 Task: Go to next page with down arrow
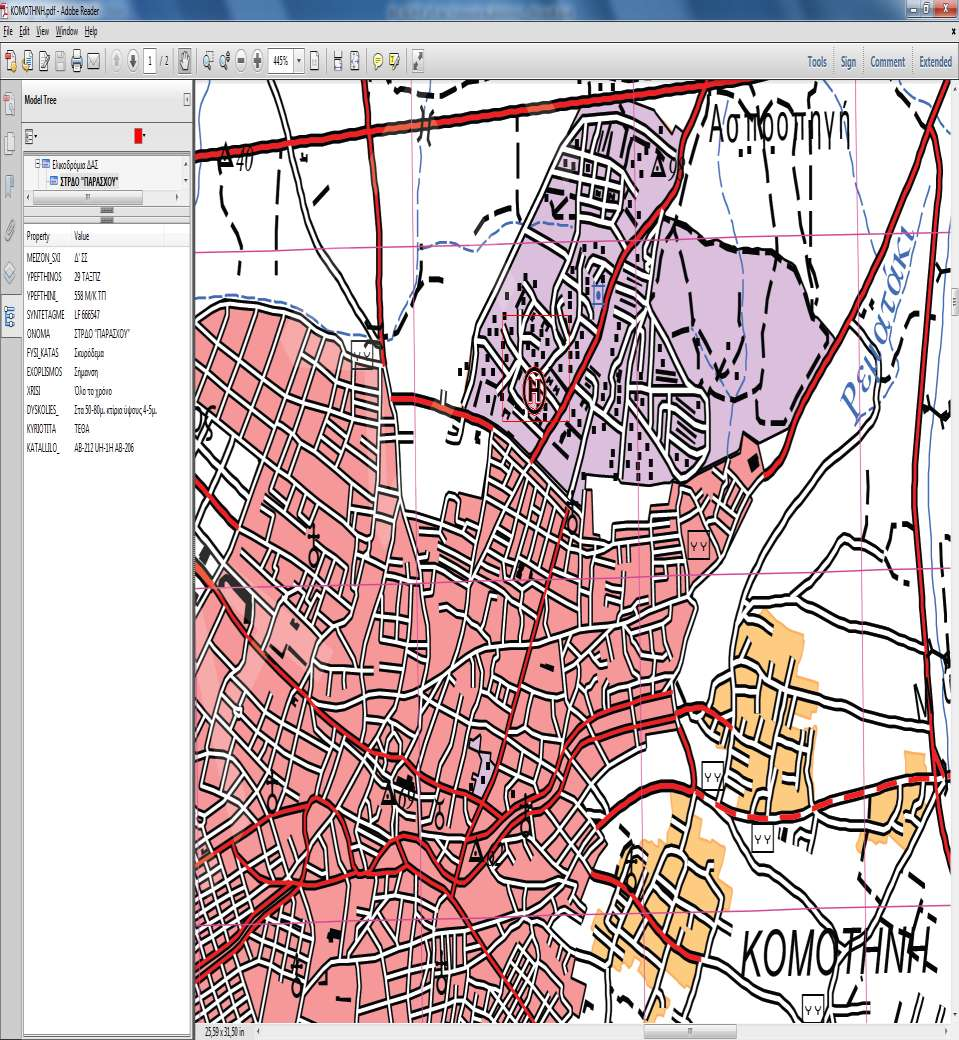click(133, 62)
